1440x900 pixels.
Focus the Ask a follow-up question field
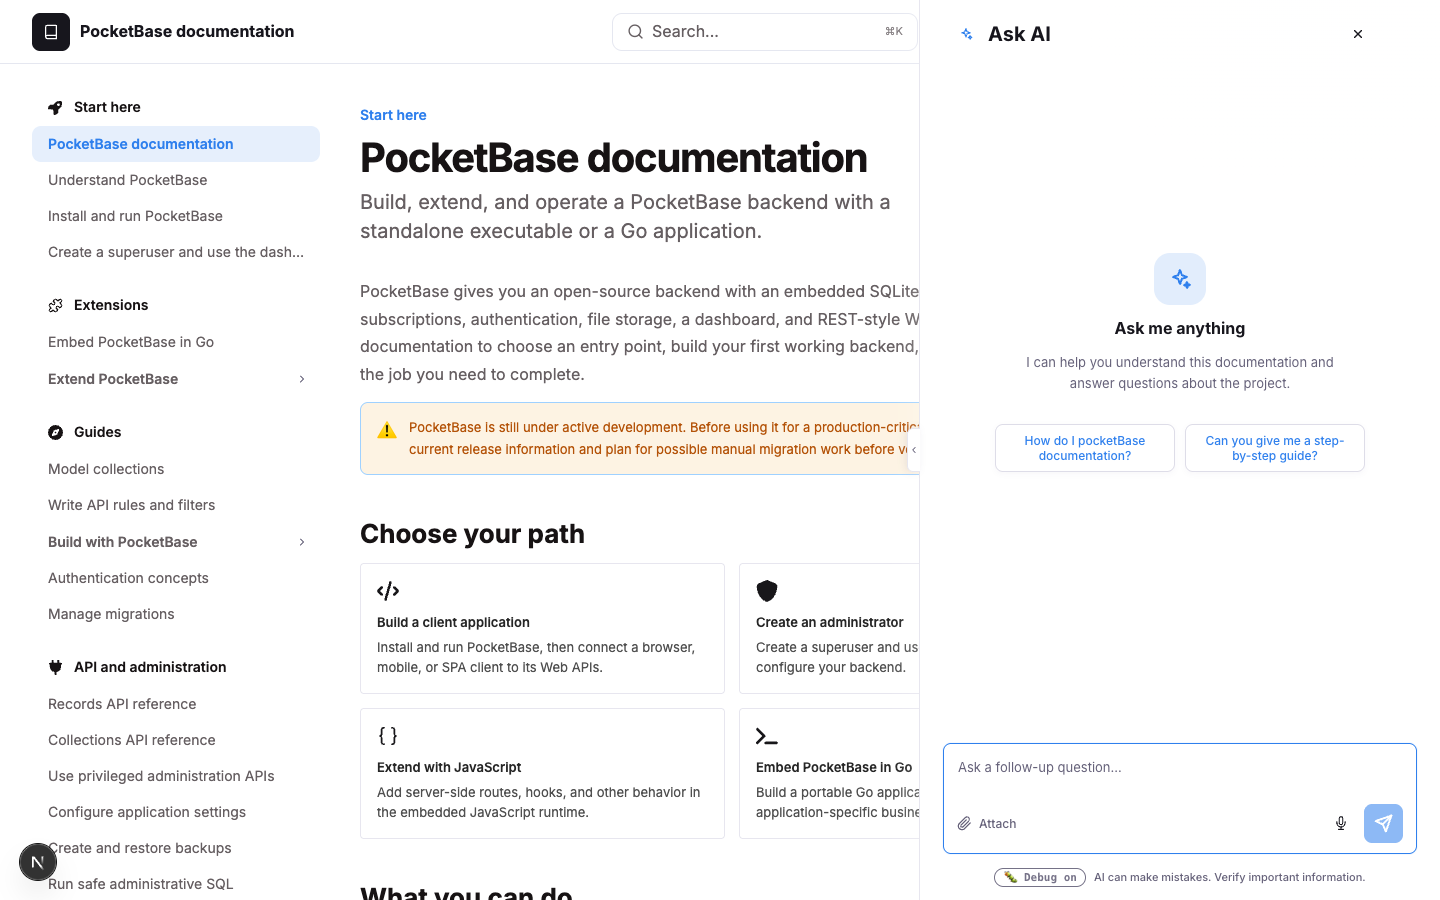[x=1180, y=768]
